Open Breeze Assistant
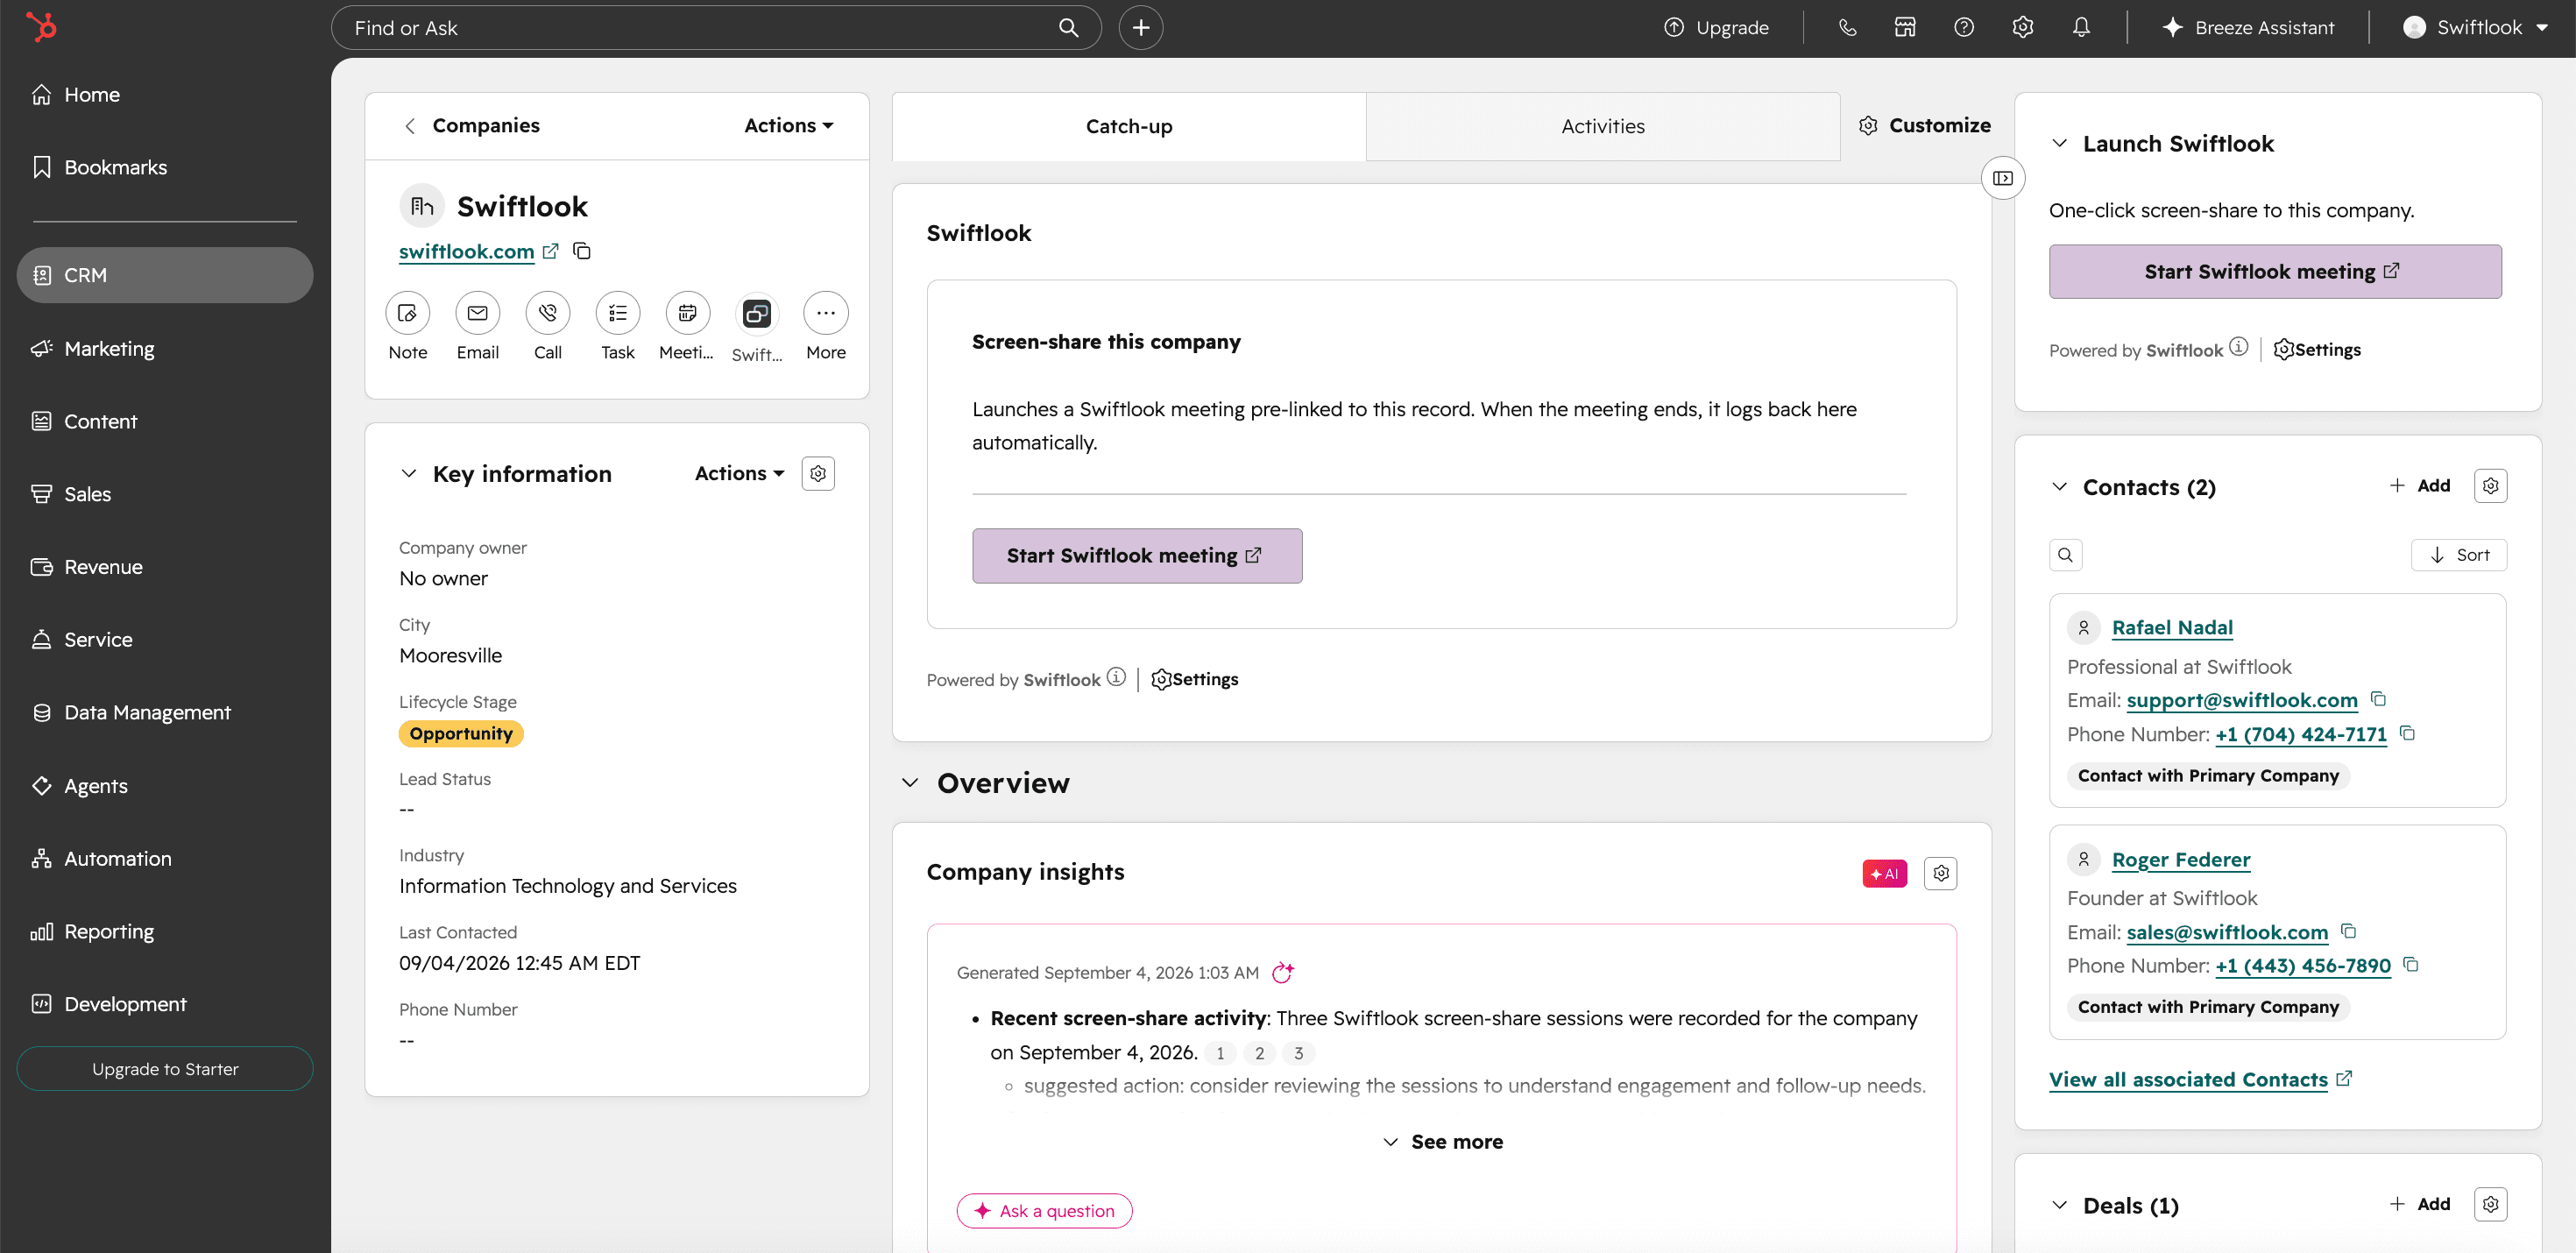 [x=2248, y=28]
